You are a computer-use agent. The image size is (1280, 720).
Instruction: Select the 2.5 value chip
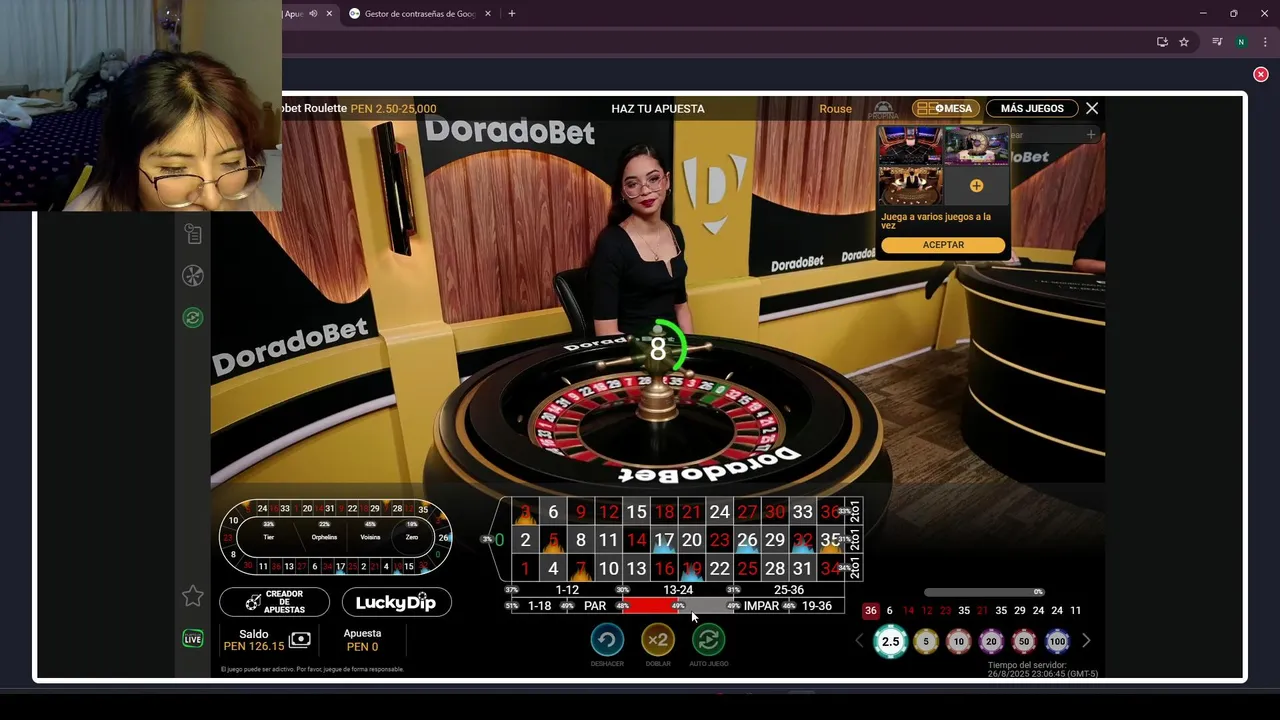890,642
